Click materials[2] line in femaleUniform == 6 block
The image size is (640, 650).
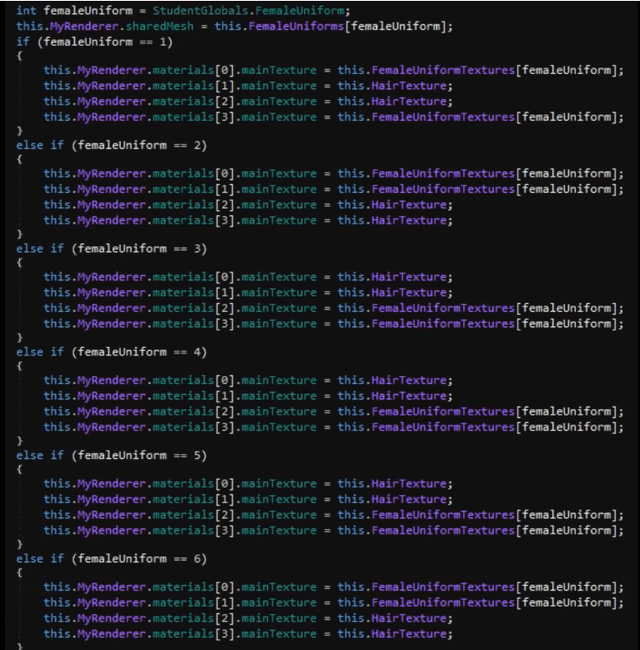(x=248, y=618)
